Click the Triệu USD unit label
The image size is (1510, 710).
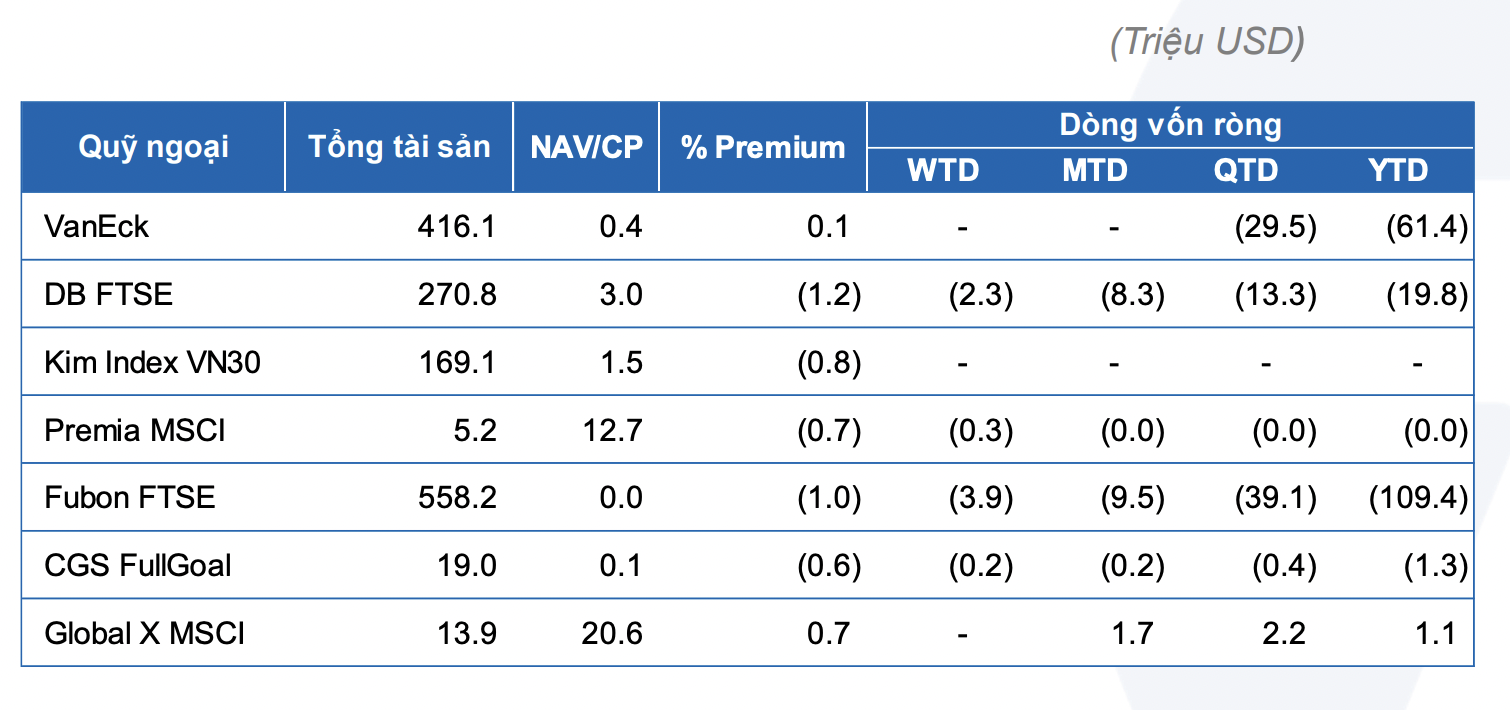(1207, 42)
